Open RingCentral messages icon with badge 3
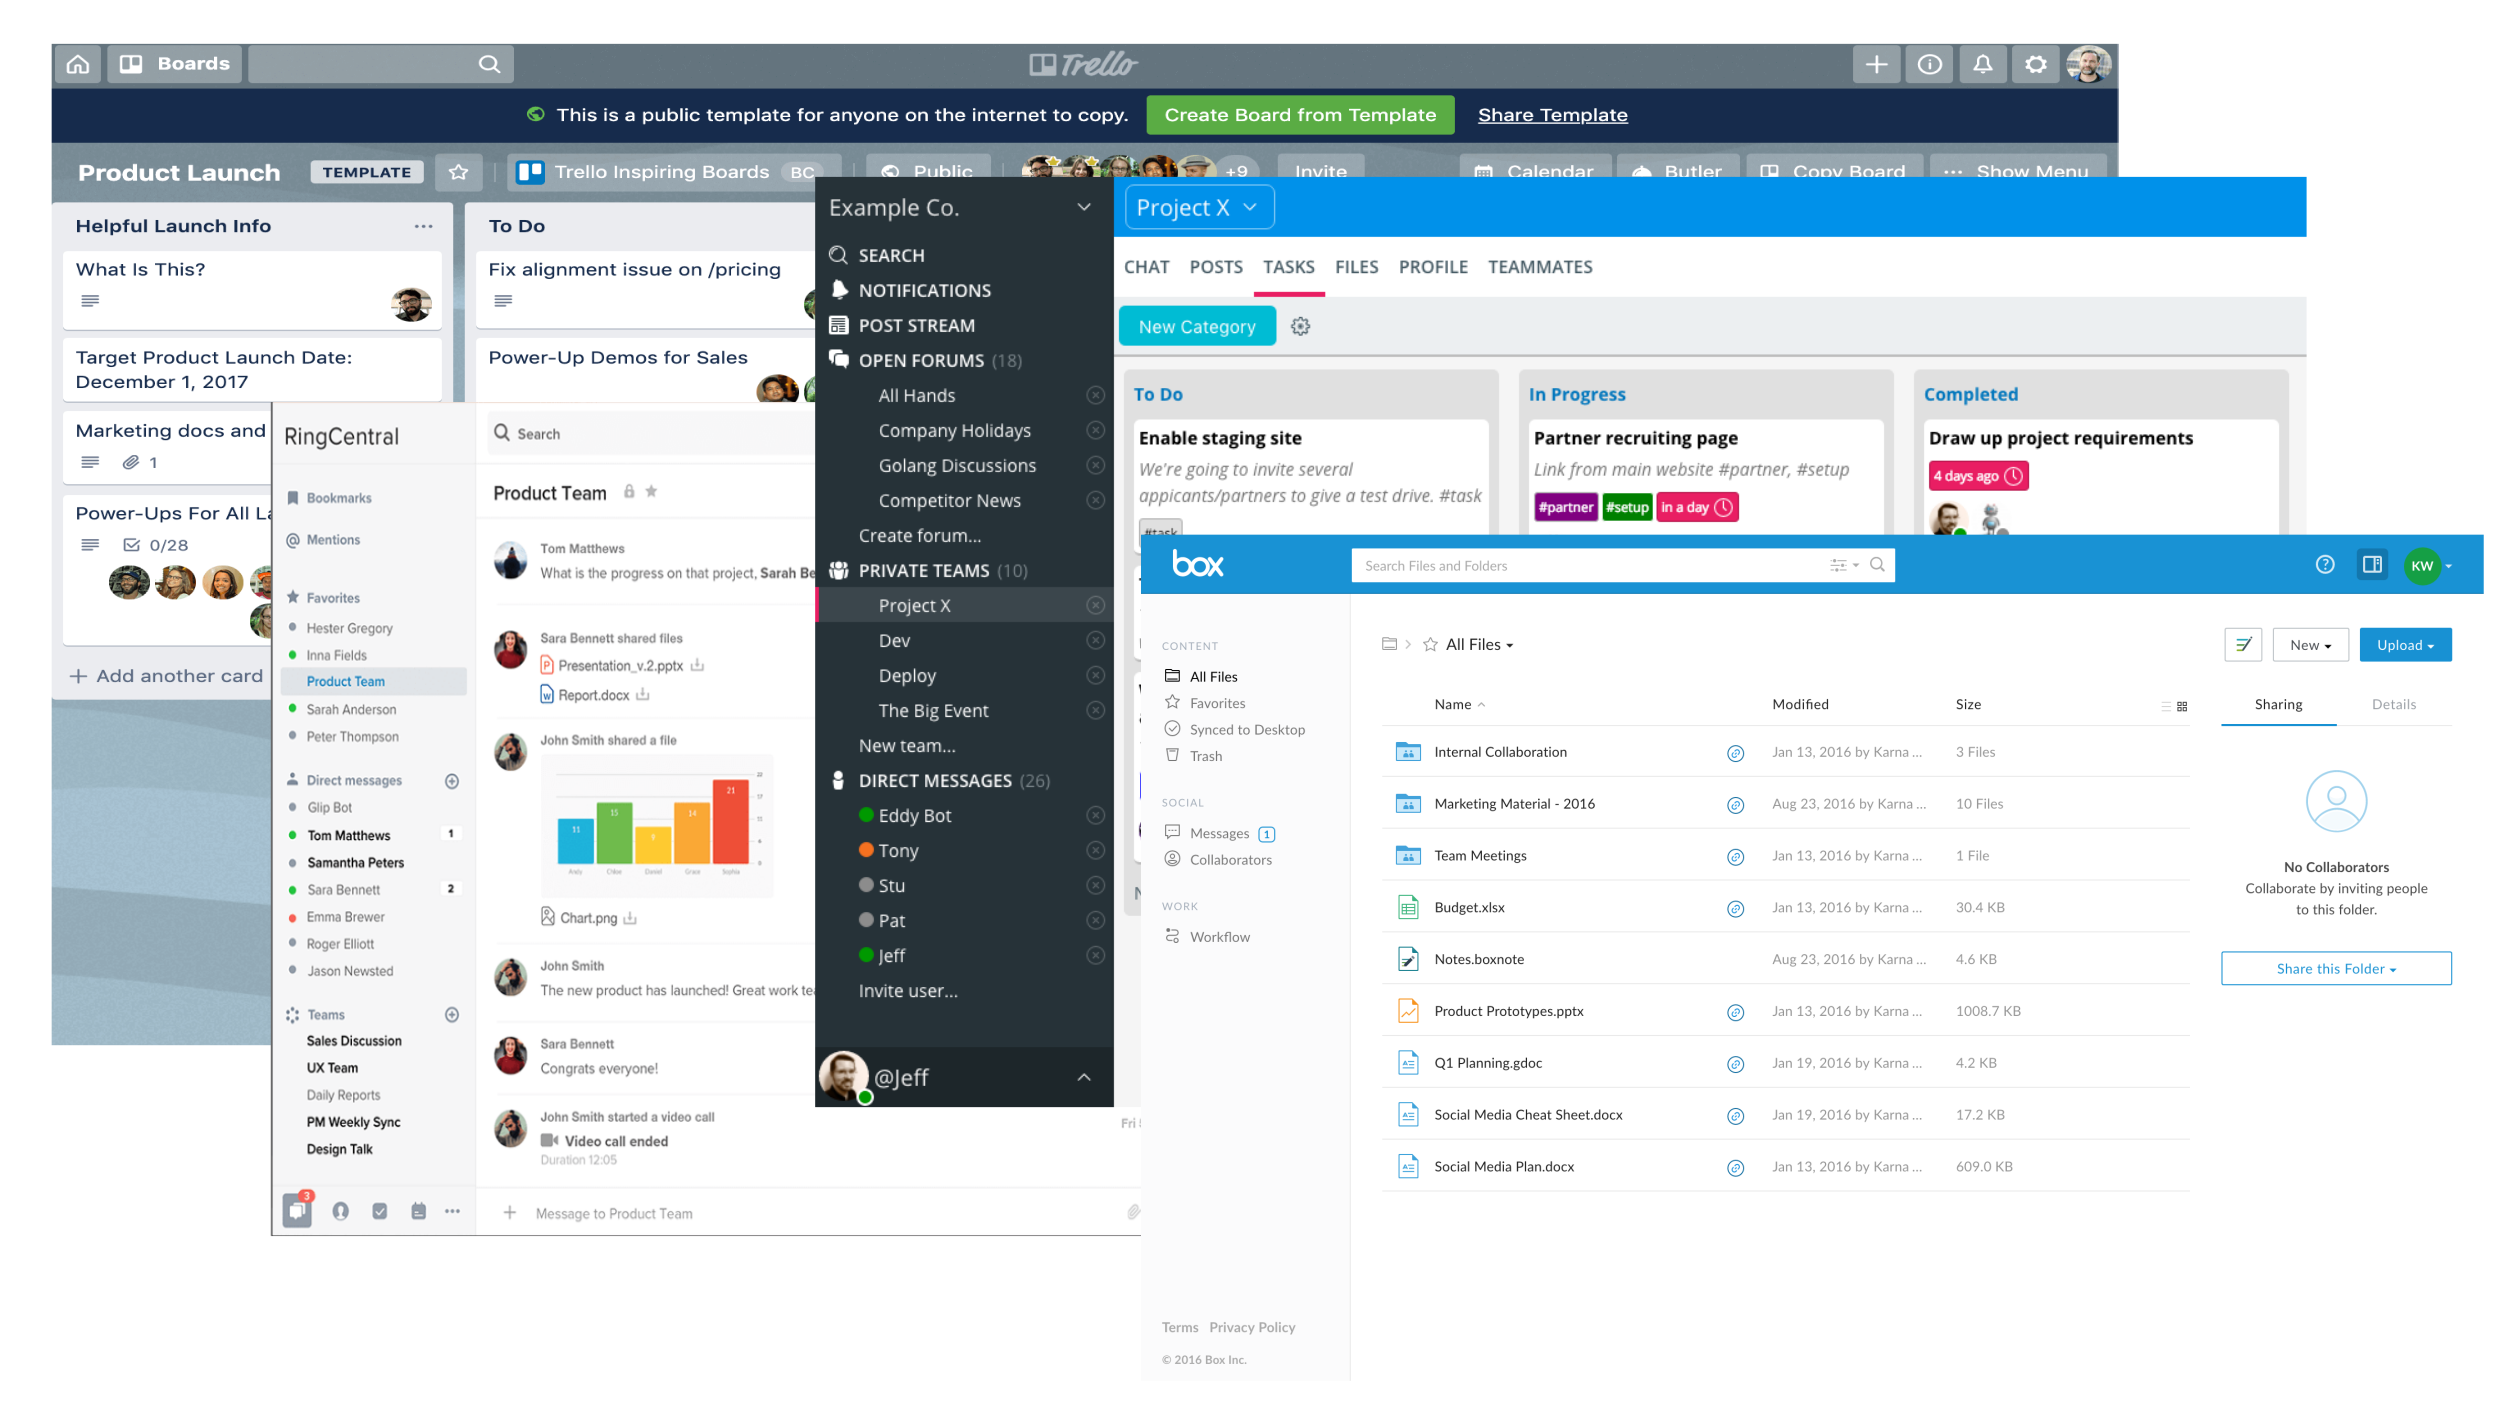 pos(297,1211)
